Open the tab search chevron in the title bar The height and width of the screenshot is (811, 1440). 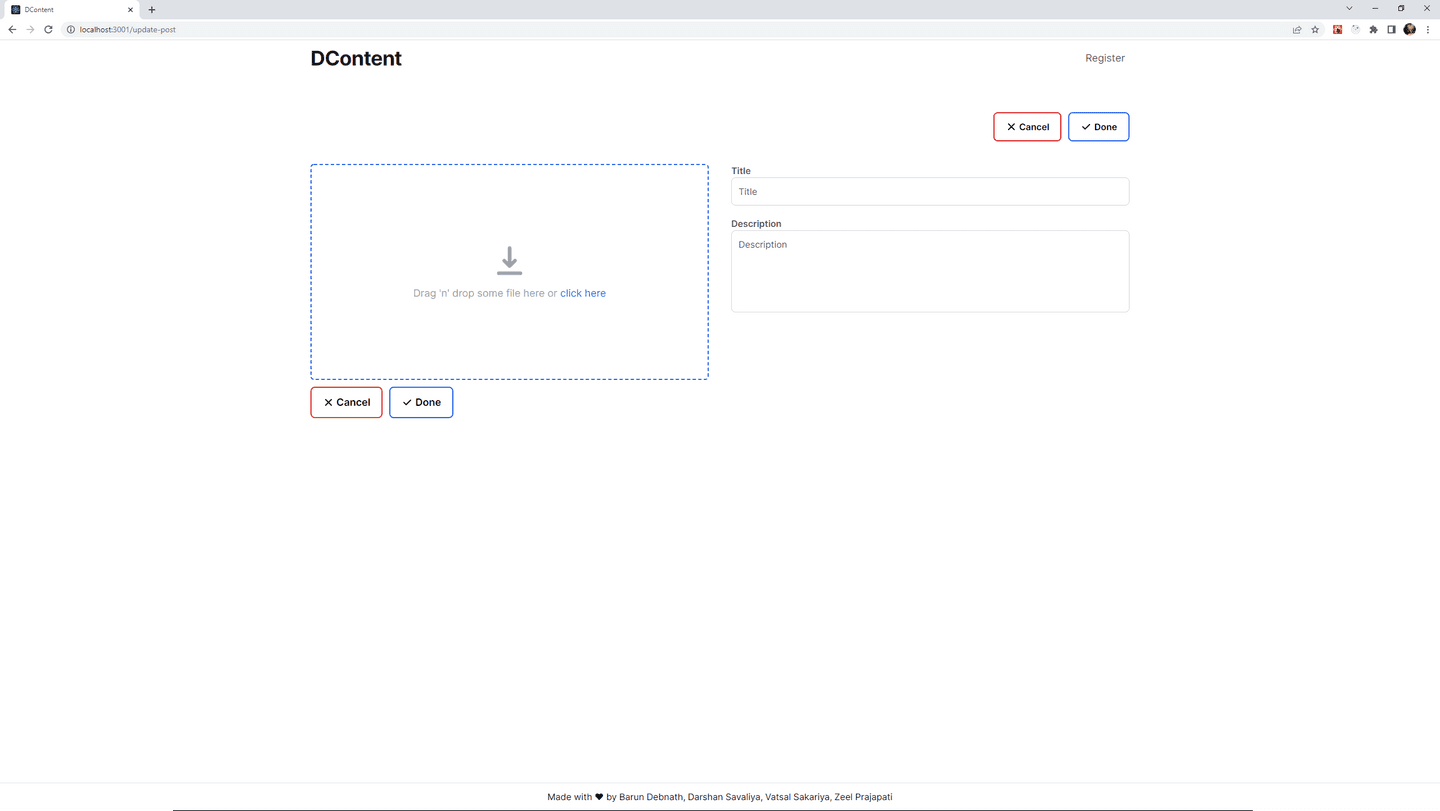tap(1349, 8)
